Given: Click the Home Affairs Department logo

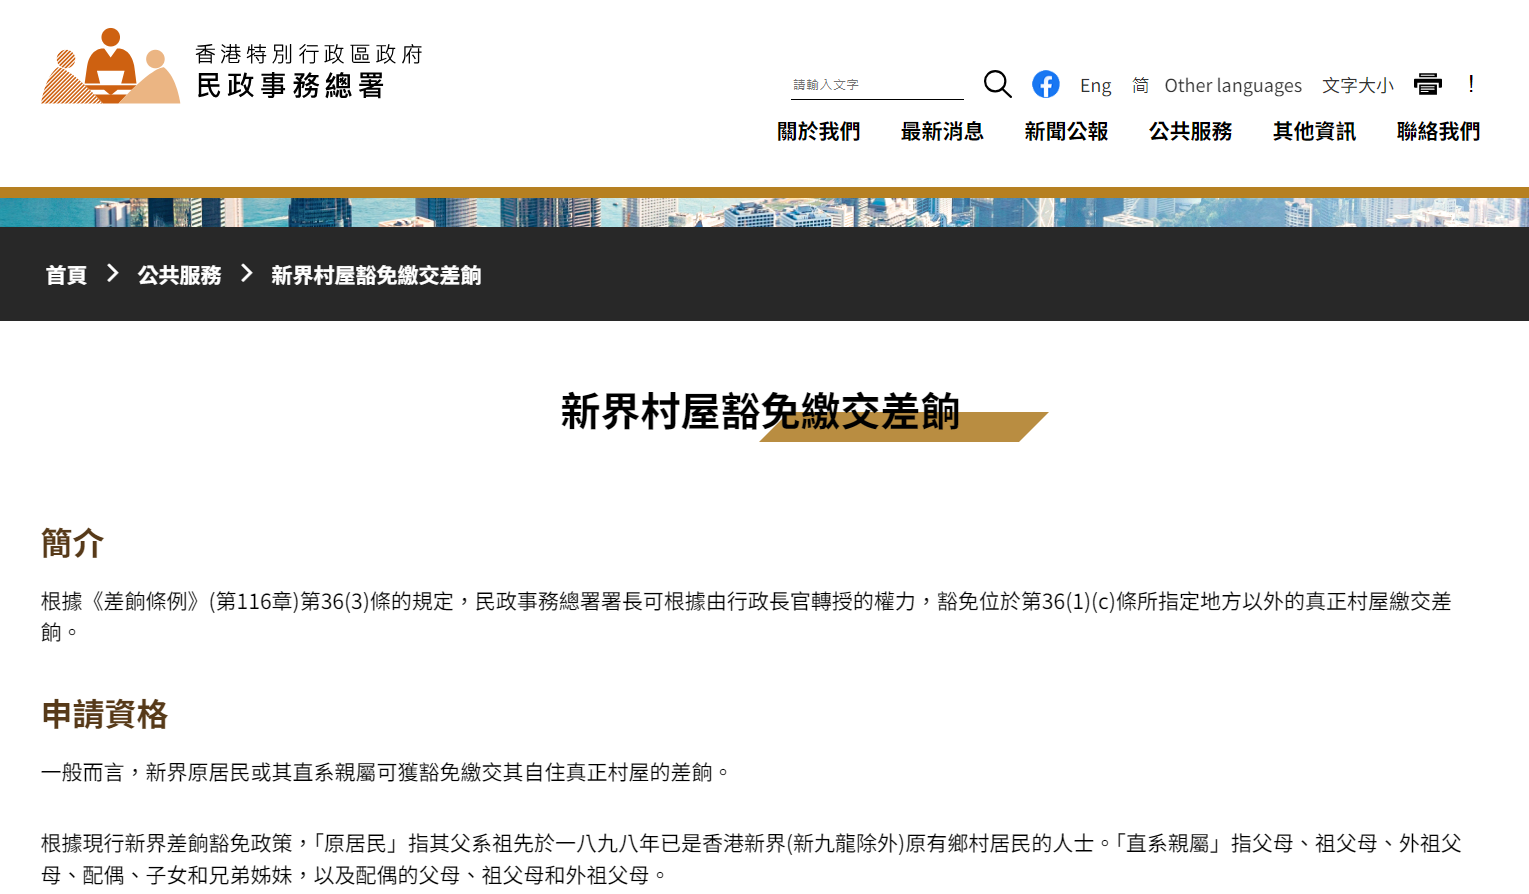Looking at the screenshot, I should pyautogui.click(x=110, y=67).
